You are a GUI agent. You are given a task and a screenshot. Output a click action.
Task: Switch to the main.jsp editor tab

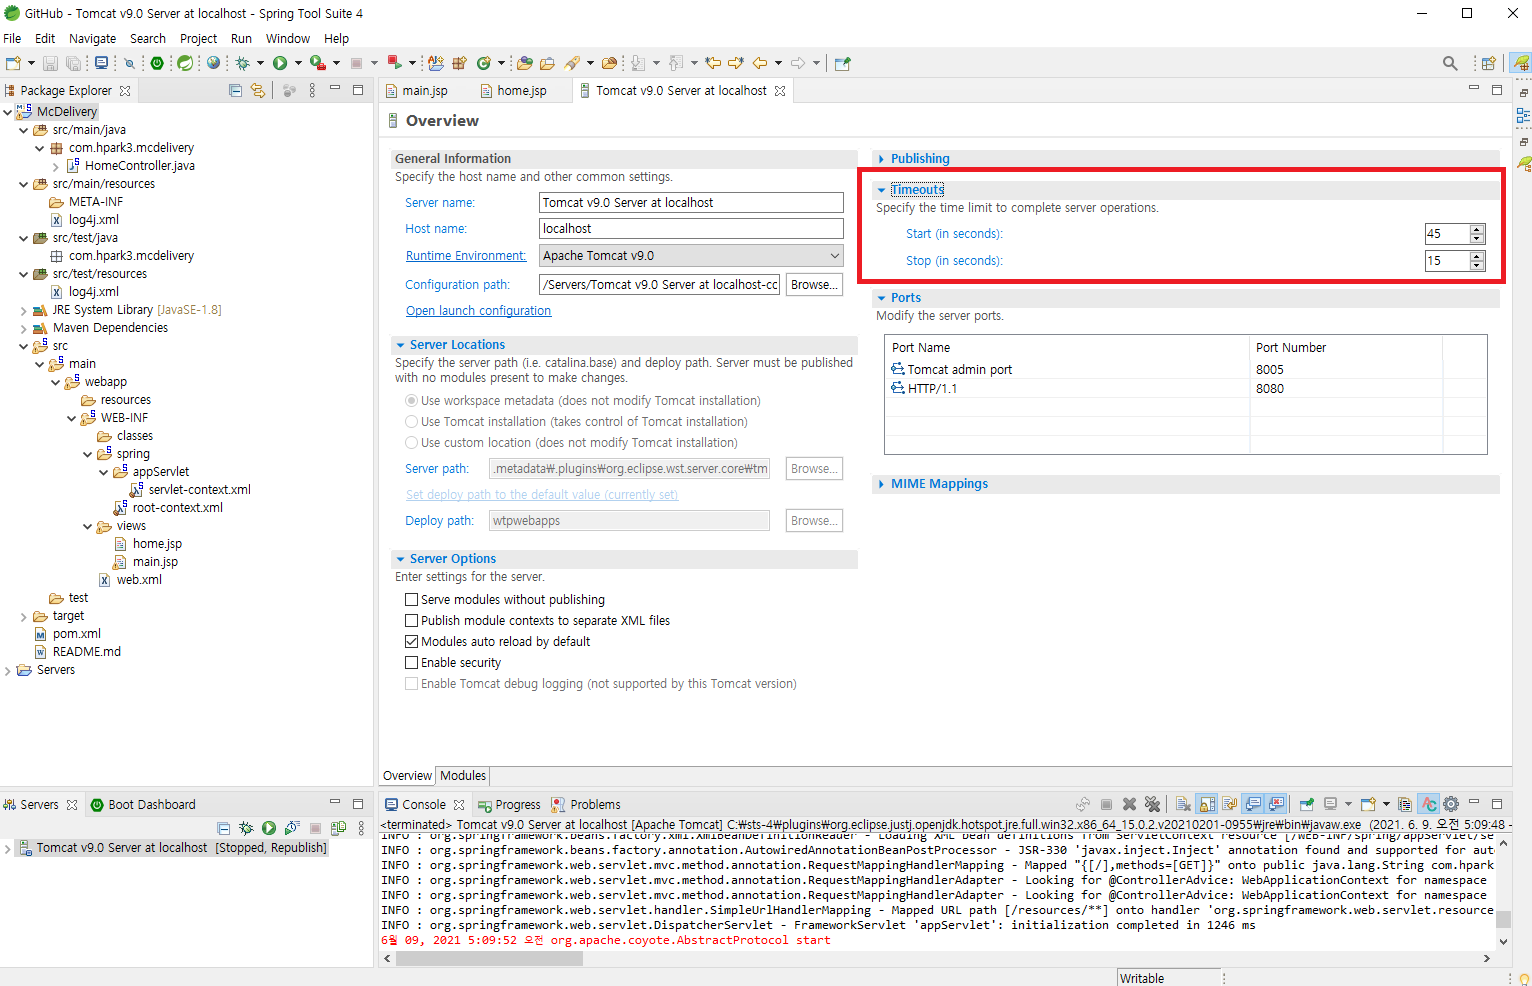[425, 90]
